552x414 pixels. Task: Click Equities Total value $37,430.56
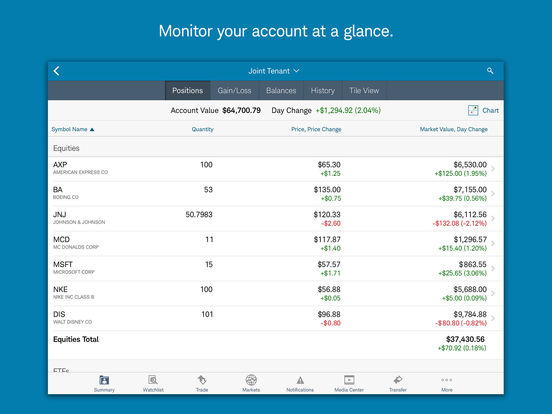465,339
